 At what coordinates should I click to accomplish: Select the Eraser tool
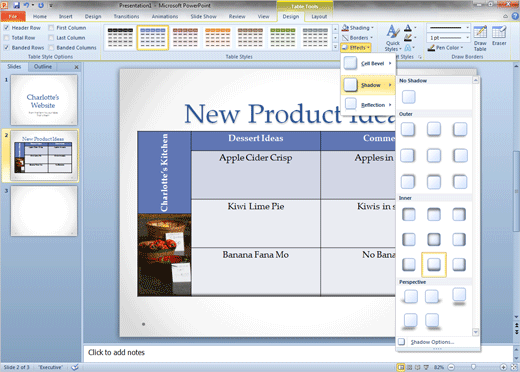(499, 35)
